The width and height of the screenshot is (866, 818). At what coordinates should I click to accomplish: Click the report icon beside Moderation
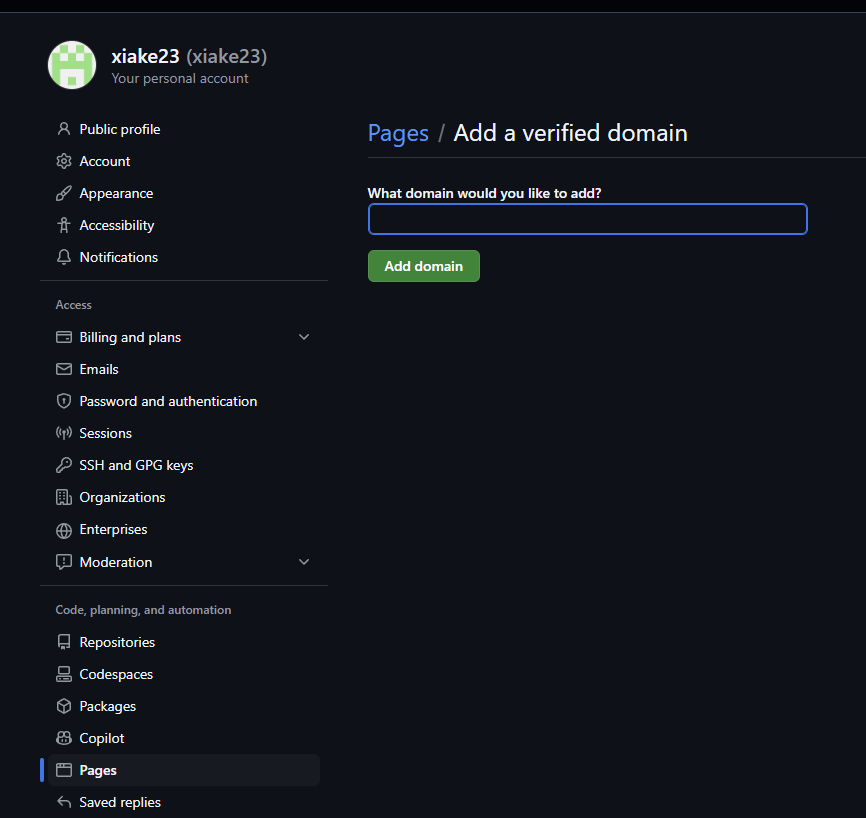(x=64, y=562)
